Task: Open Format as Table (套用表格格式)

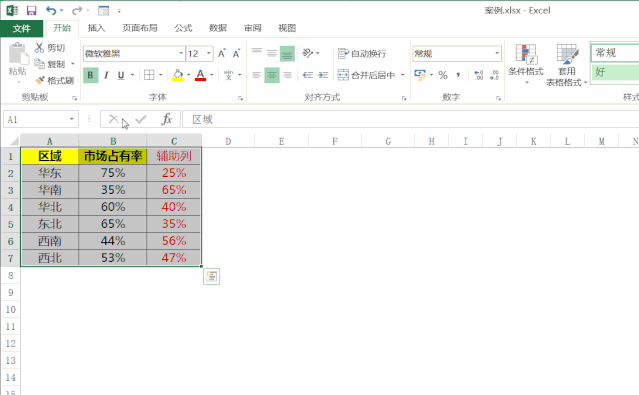Action: point(566,65)
